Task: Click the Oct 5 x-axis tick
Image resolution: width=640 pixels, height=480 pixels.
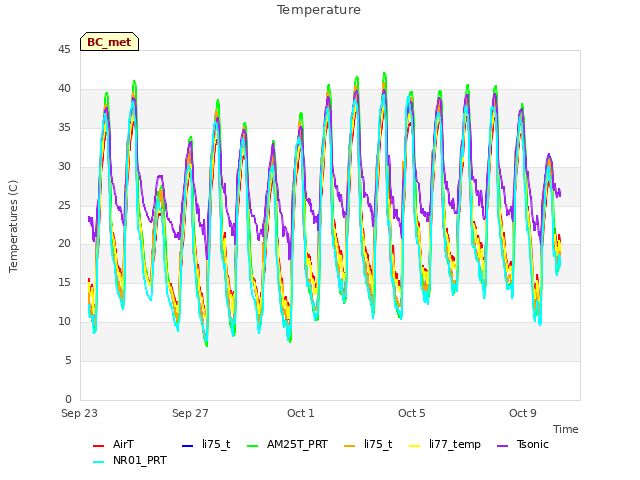Action: pos(412,413)
